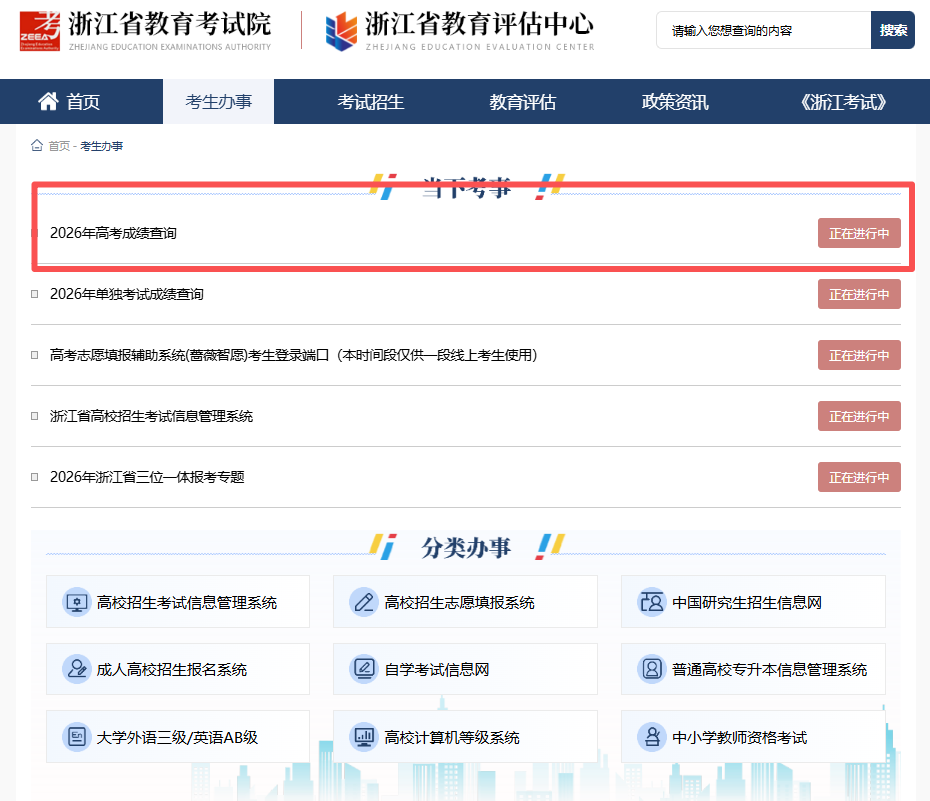Click the 高校招生志愿填报系统 pencil icon

click(x=364, y=602)
